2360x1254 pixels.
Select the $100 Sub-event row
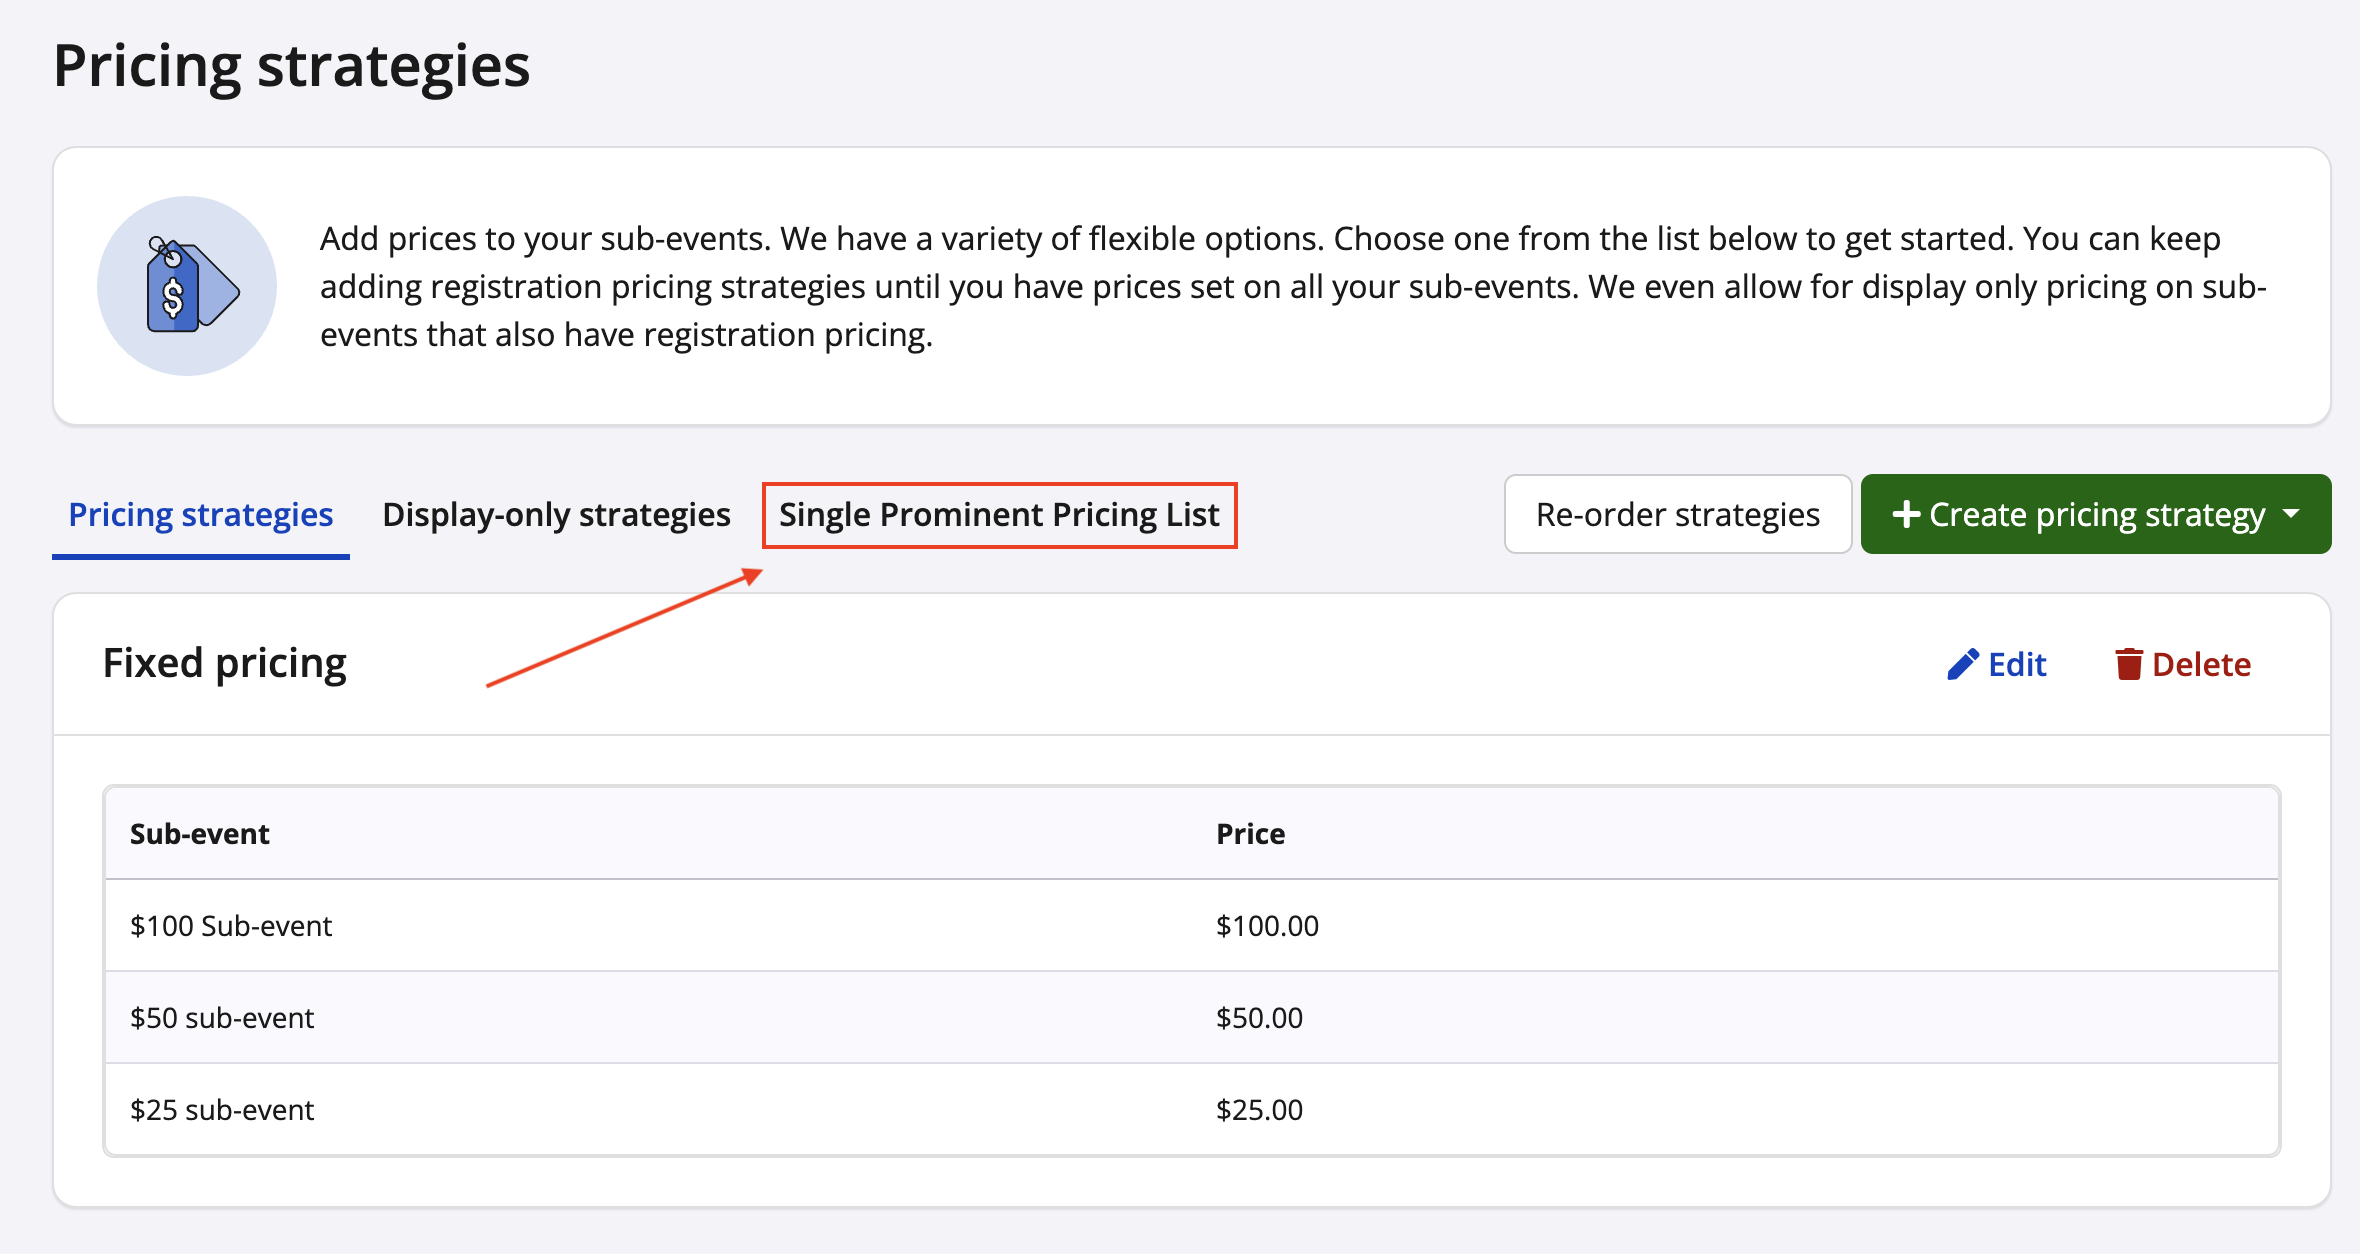[231, 925]
